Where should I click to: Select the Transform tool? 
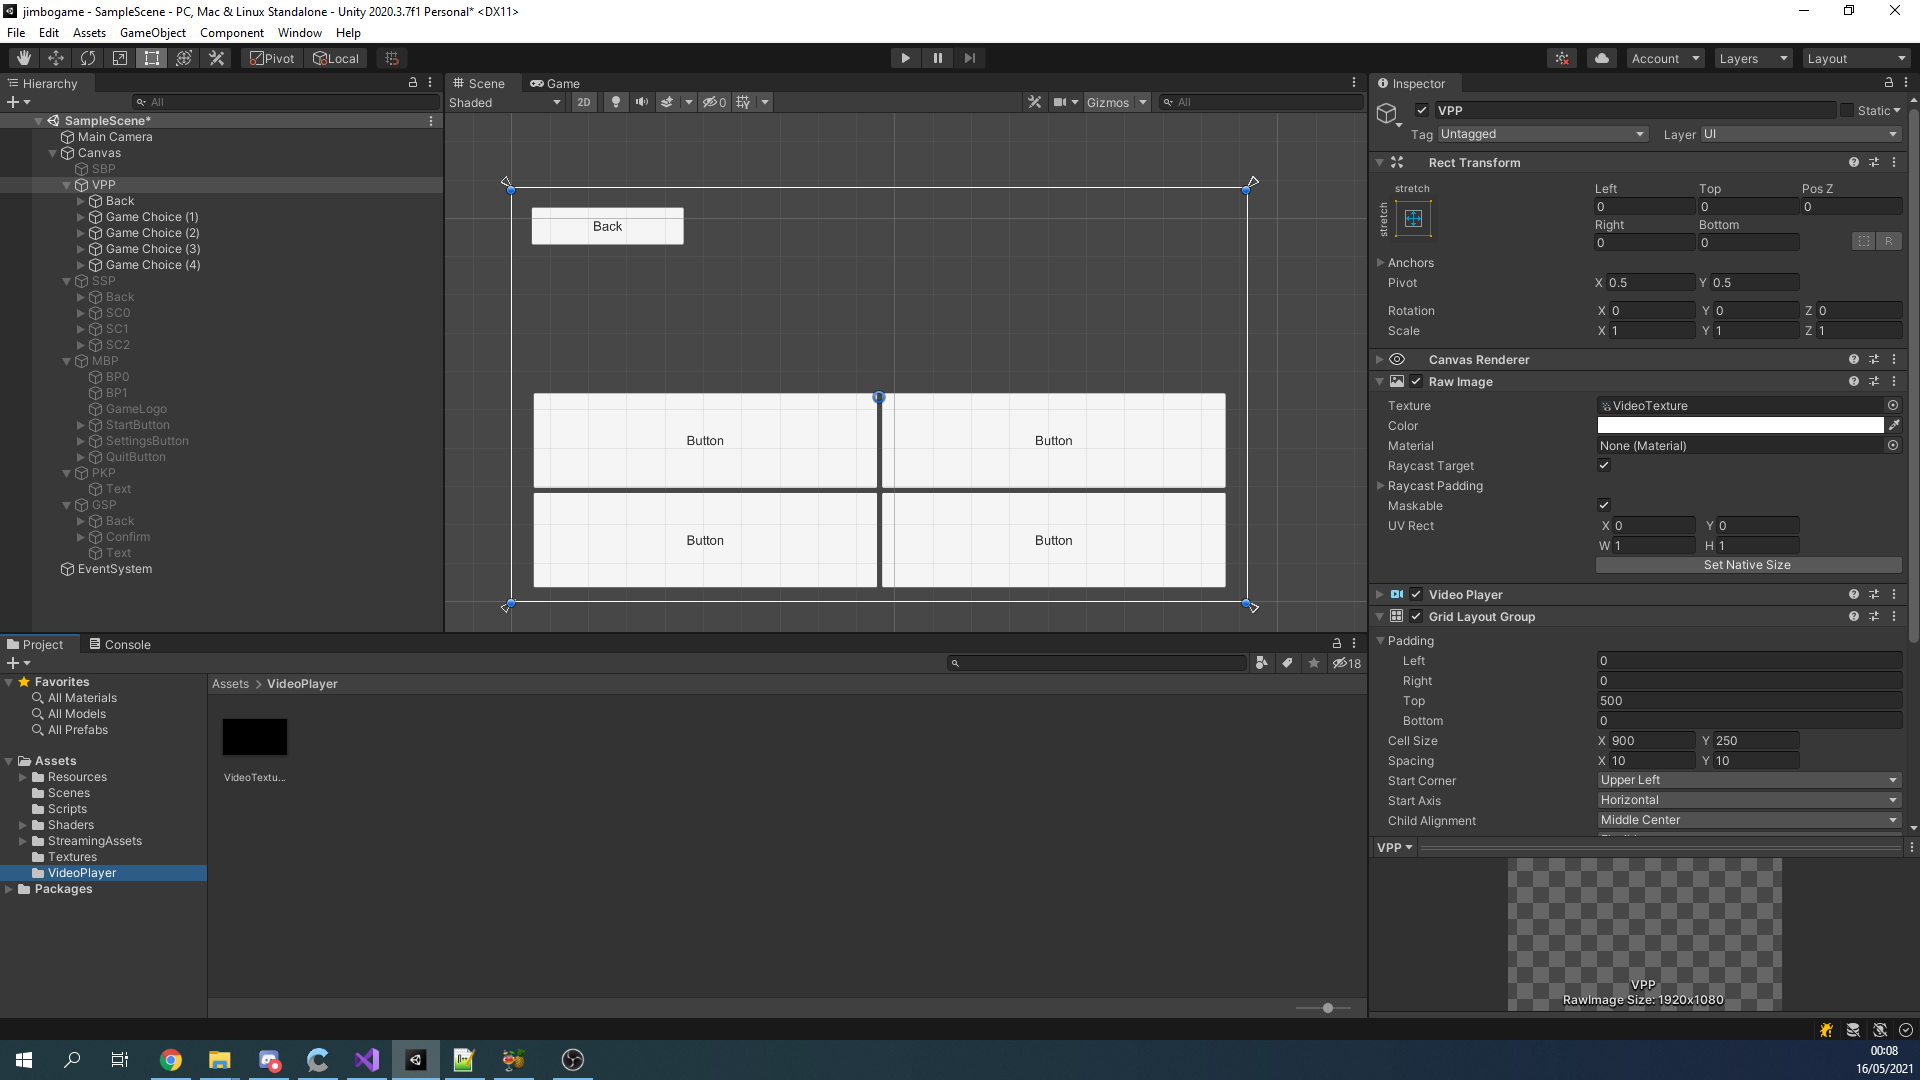coord(184,58)
